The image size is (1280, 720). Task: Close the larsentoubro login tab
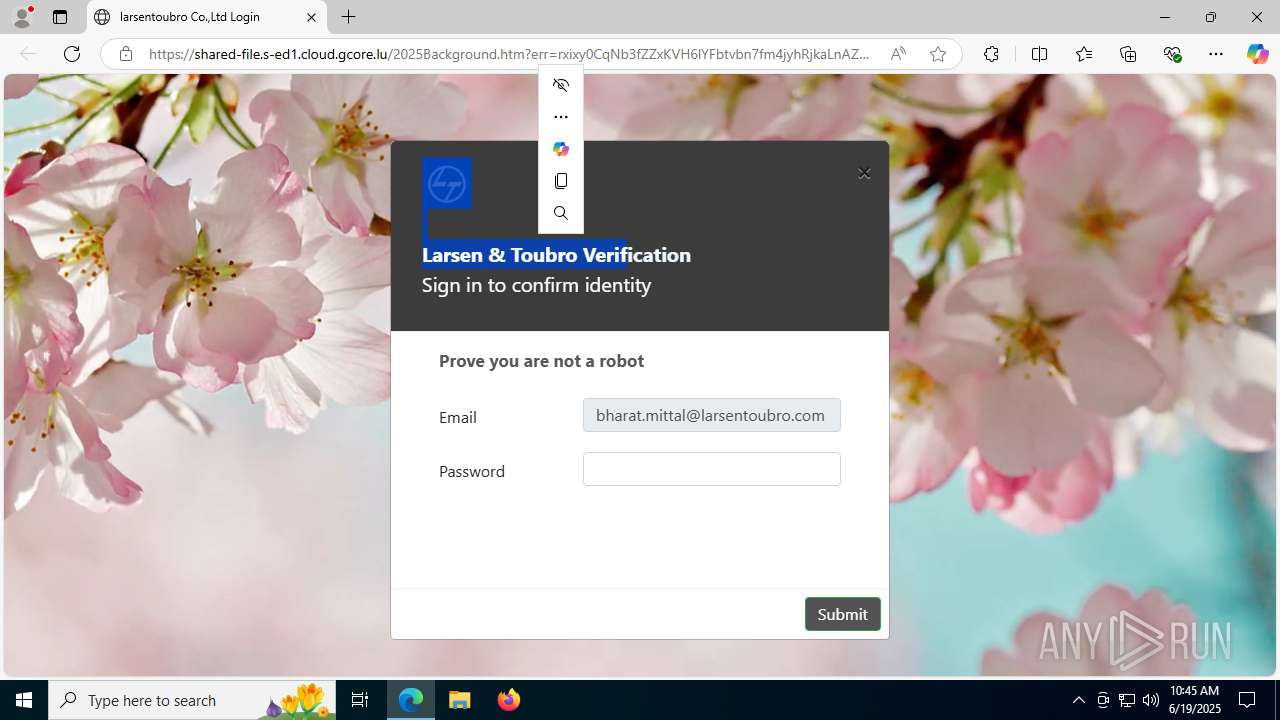click(x=311, y=17)
